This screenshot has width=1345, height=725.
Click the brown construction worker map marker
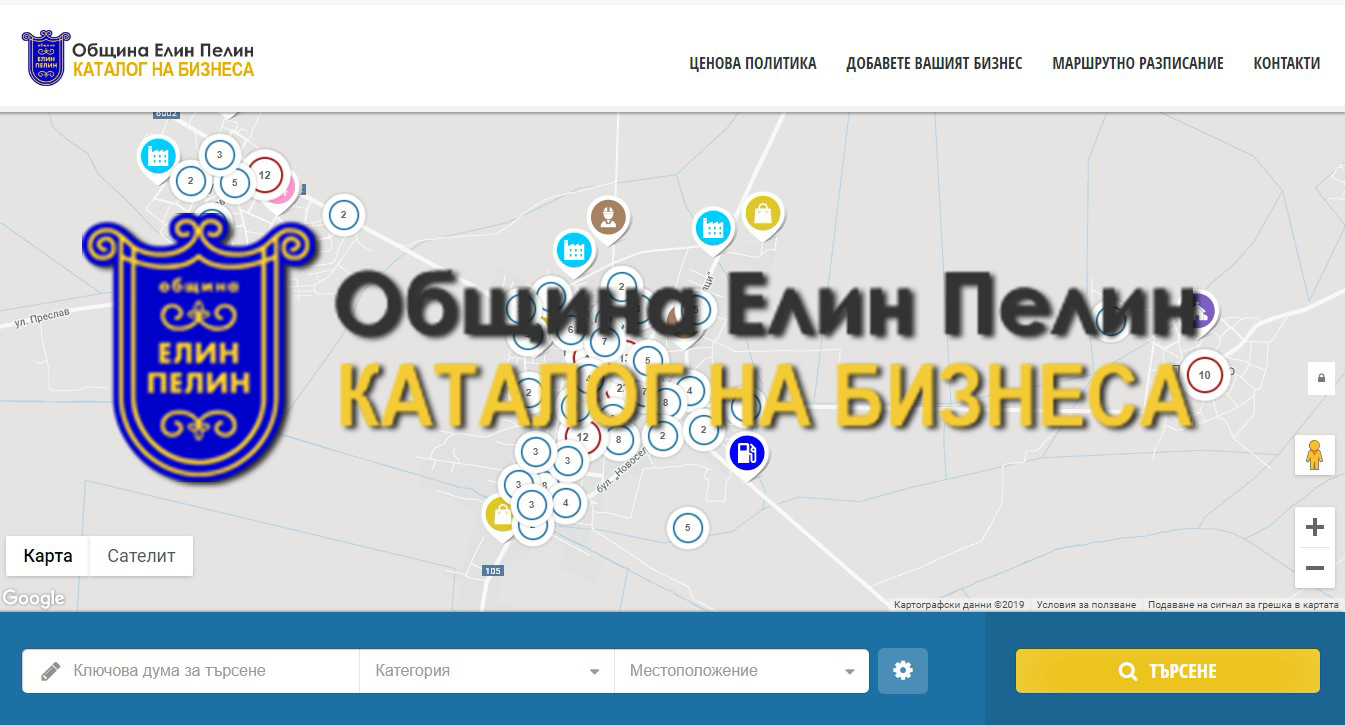click(x=607, y=215)
